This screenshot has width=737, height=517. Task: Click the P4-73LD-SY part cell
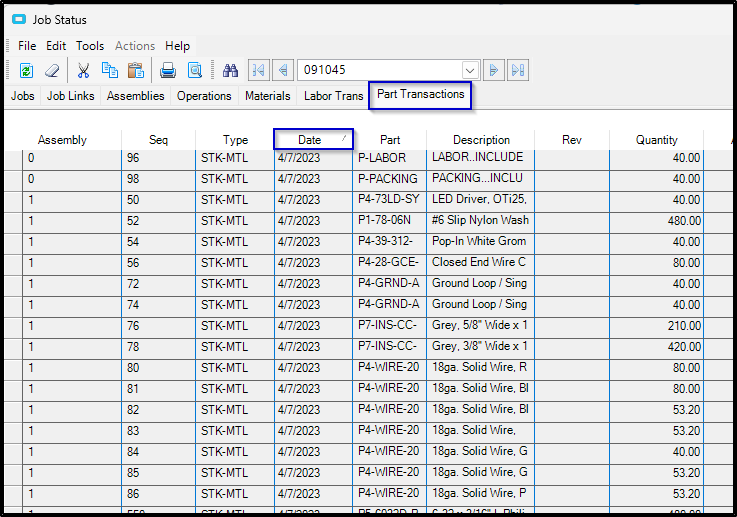tap(390, 200)
